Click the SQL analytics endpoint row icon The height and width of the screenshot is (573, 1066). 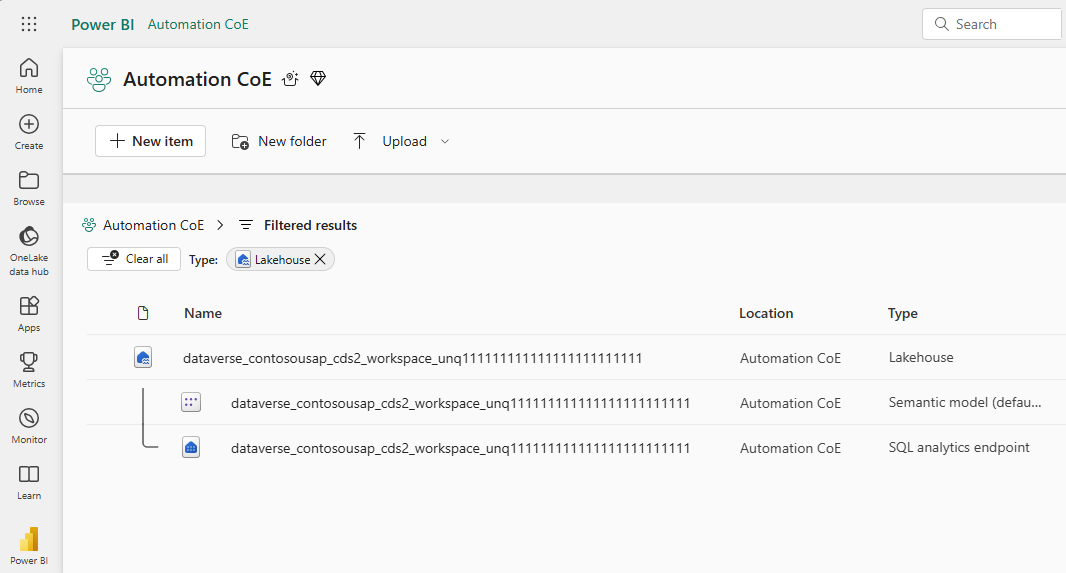click(x=191, y=447)
